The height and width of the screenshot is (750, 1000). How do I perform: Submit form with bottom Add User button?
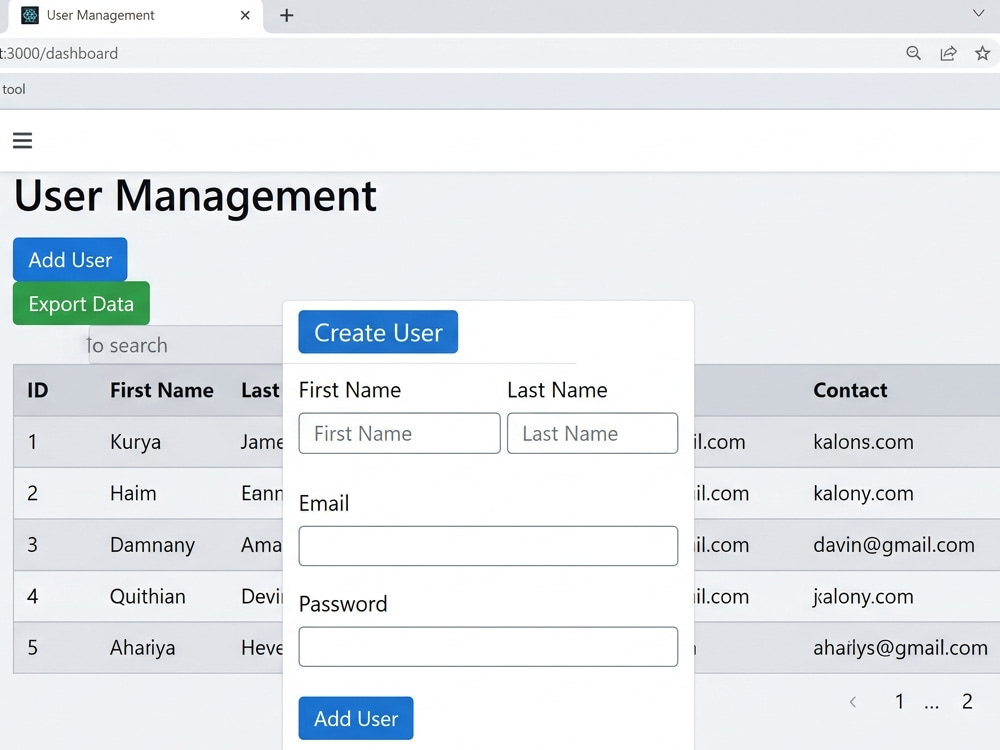(356, 718)
